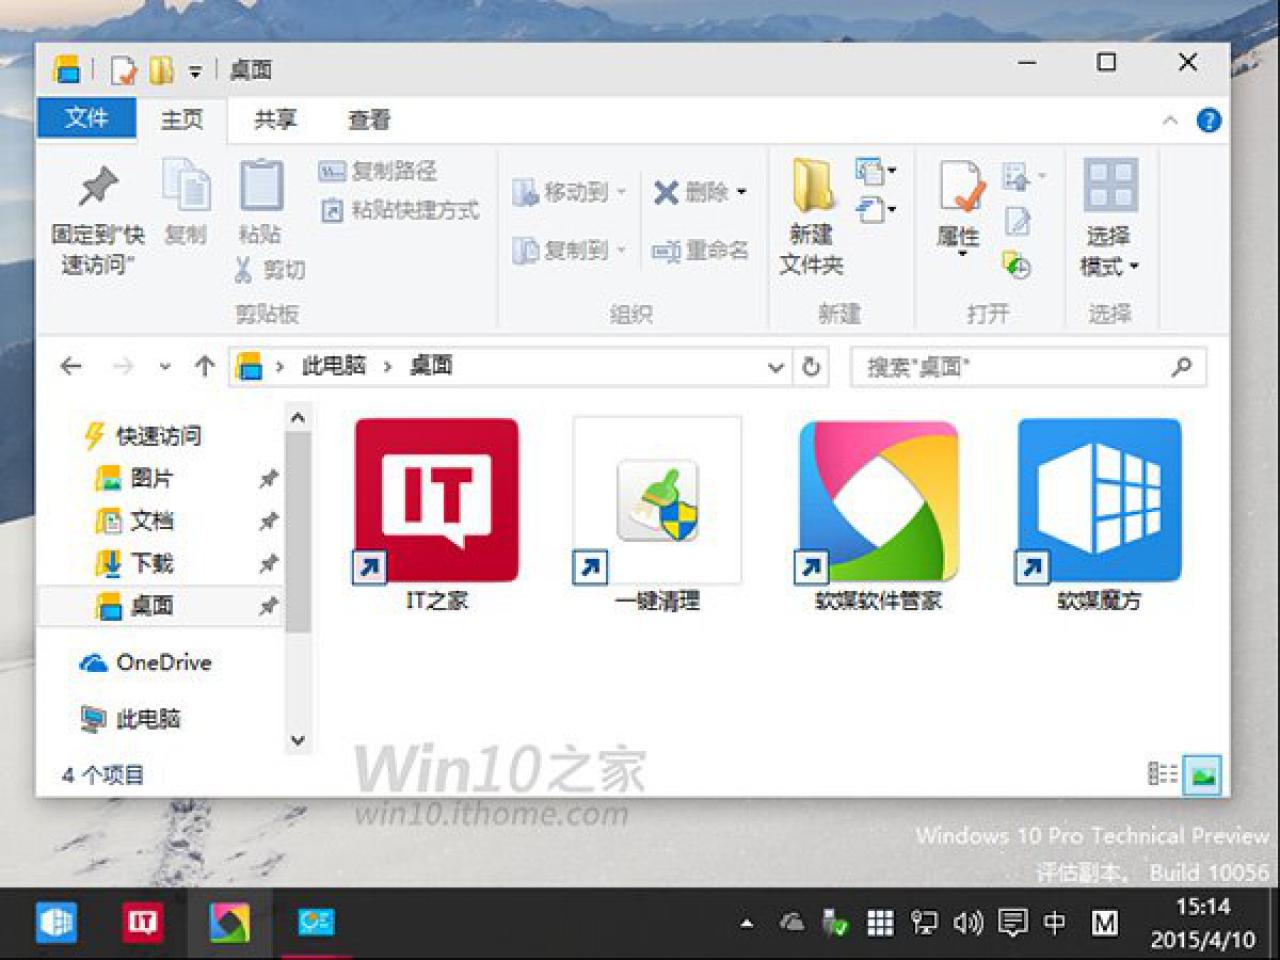Open the Properties (属性) checkmark icon
This screenshot has width=1280, height=960.
(962, 186)
